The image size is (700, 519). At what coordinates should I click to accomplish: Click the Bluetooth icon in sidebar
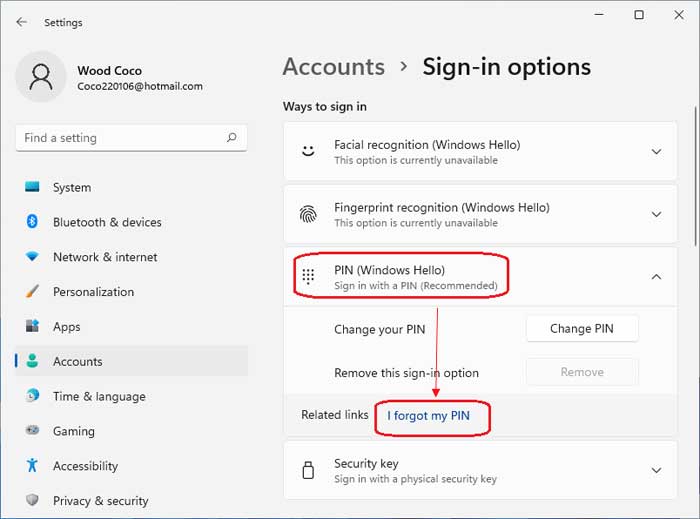pyautogui.click(x=32, y=221)
